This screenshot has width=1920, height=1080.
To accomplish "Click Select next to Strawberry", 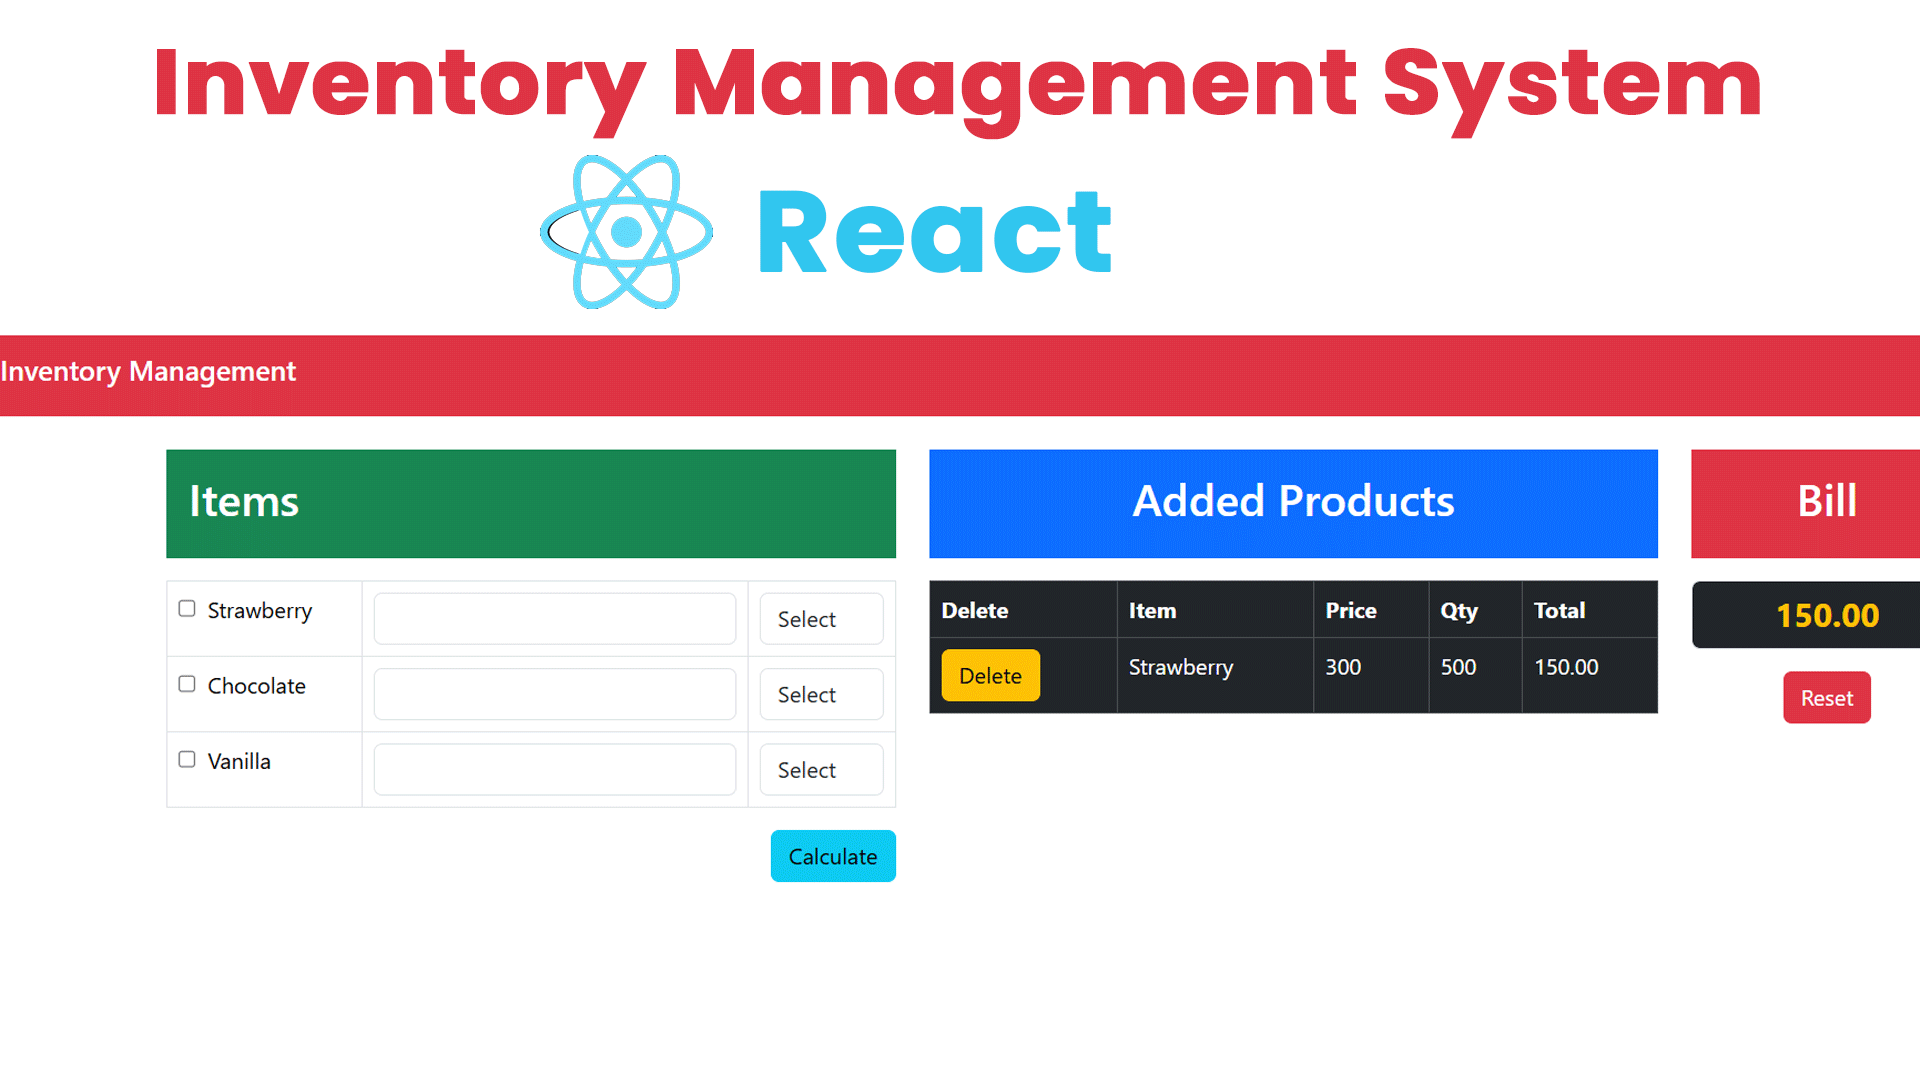I will (x=820, y=618).
